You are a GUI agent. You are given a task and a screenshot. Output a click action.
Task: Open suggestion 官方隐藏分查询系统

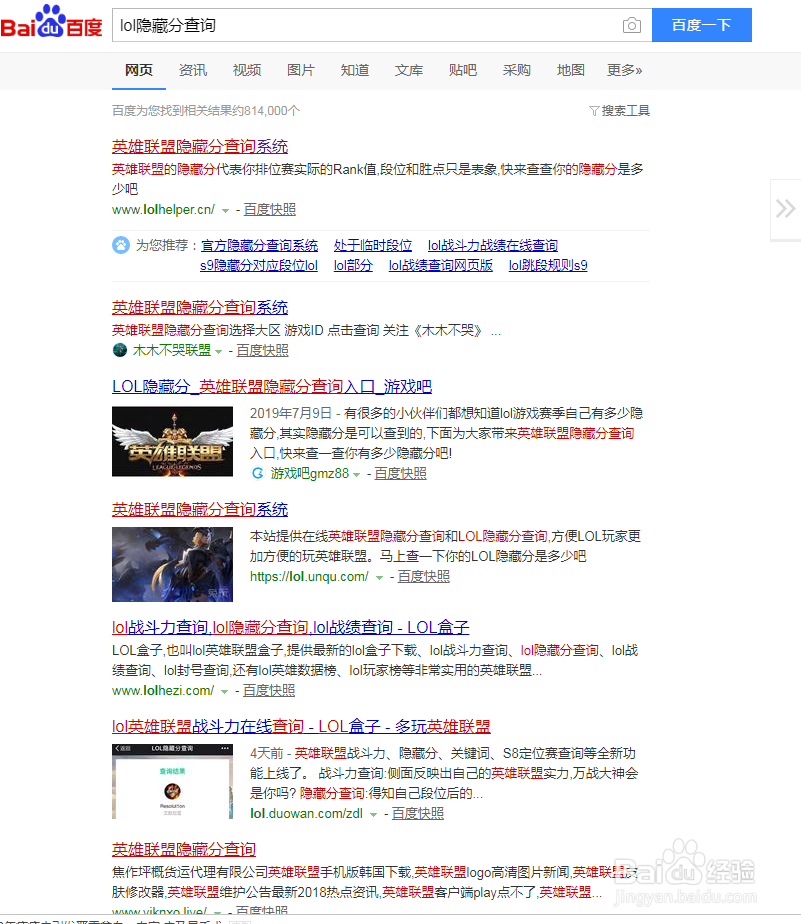pyautogui.click(x=259, y=245)
